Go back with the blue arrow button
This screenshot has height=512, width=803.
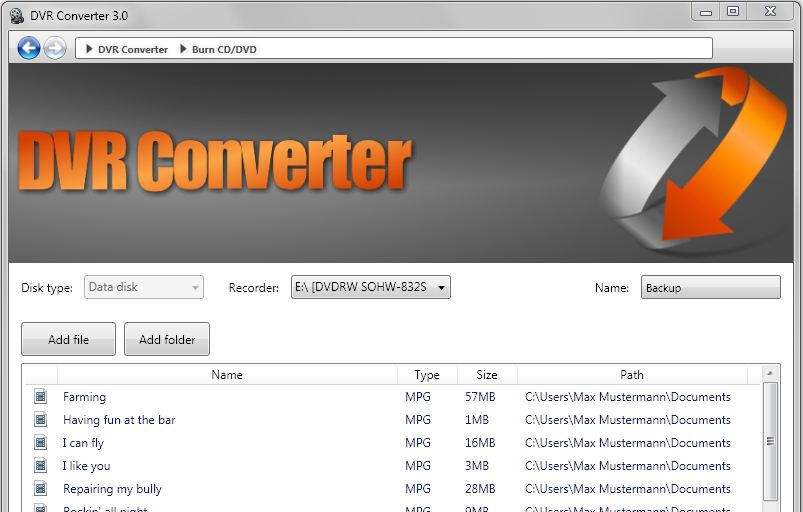pos(29,49)
